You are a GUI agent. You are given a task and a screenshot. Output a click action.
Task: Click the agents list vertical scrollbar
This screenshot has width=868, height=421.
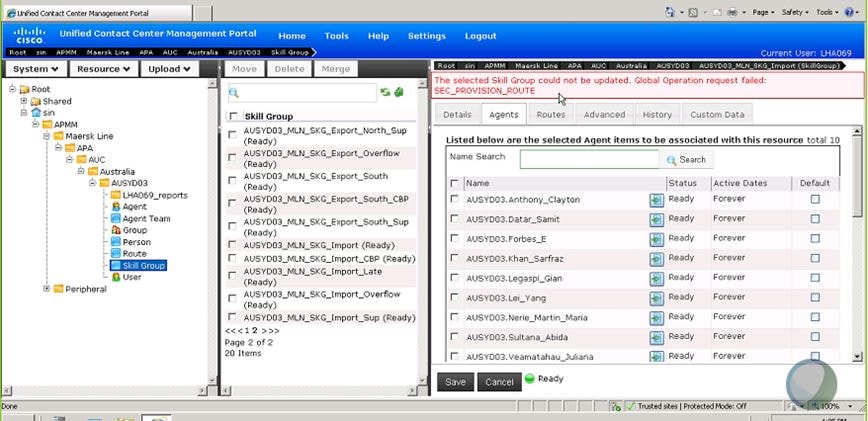[x=857, y=178]
